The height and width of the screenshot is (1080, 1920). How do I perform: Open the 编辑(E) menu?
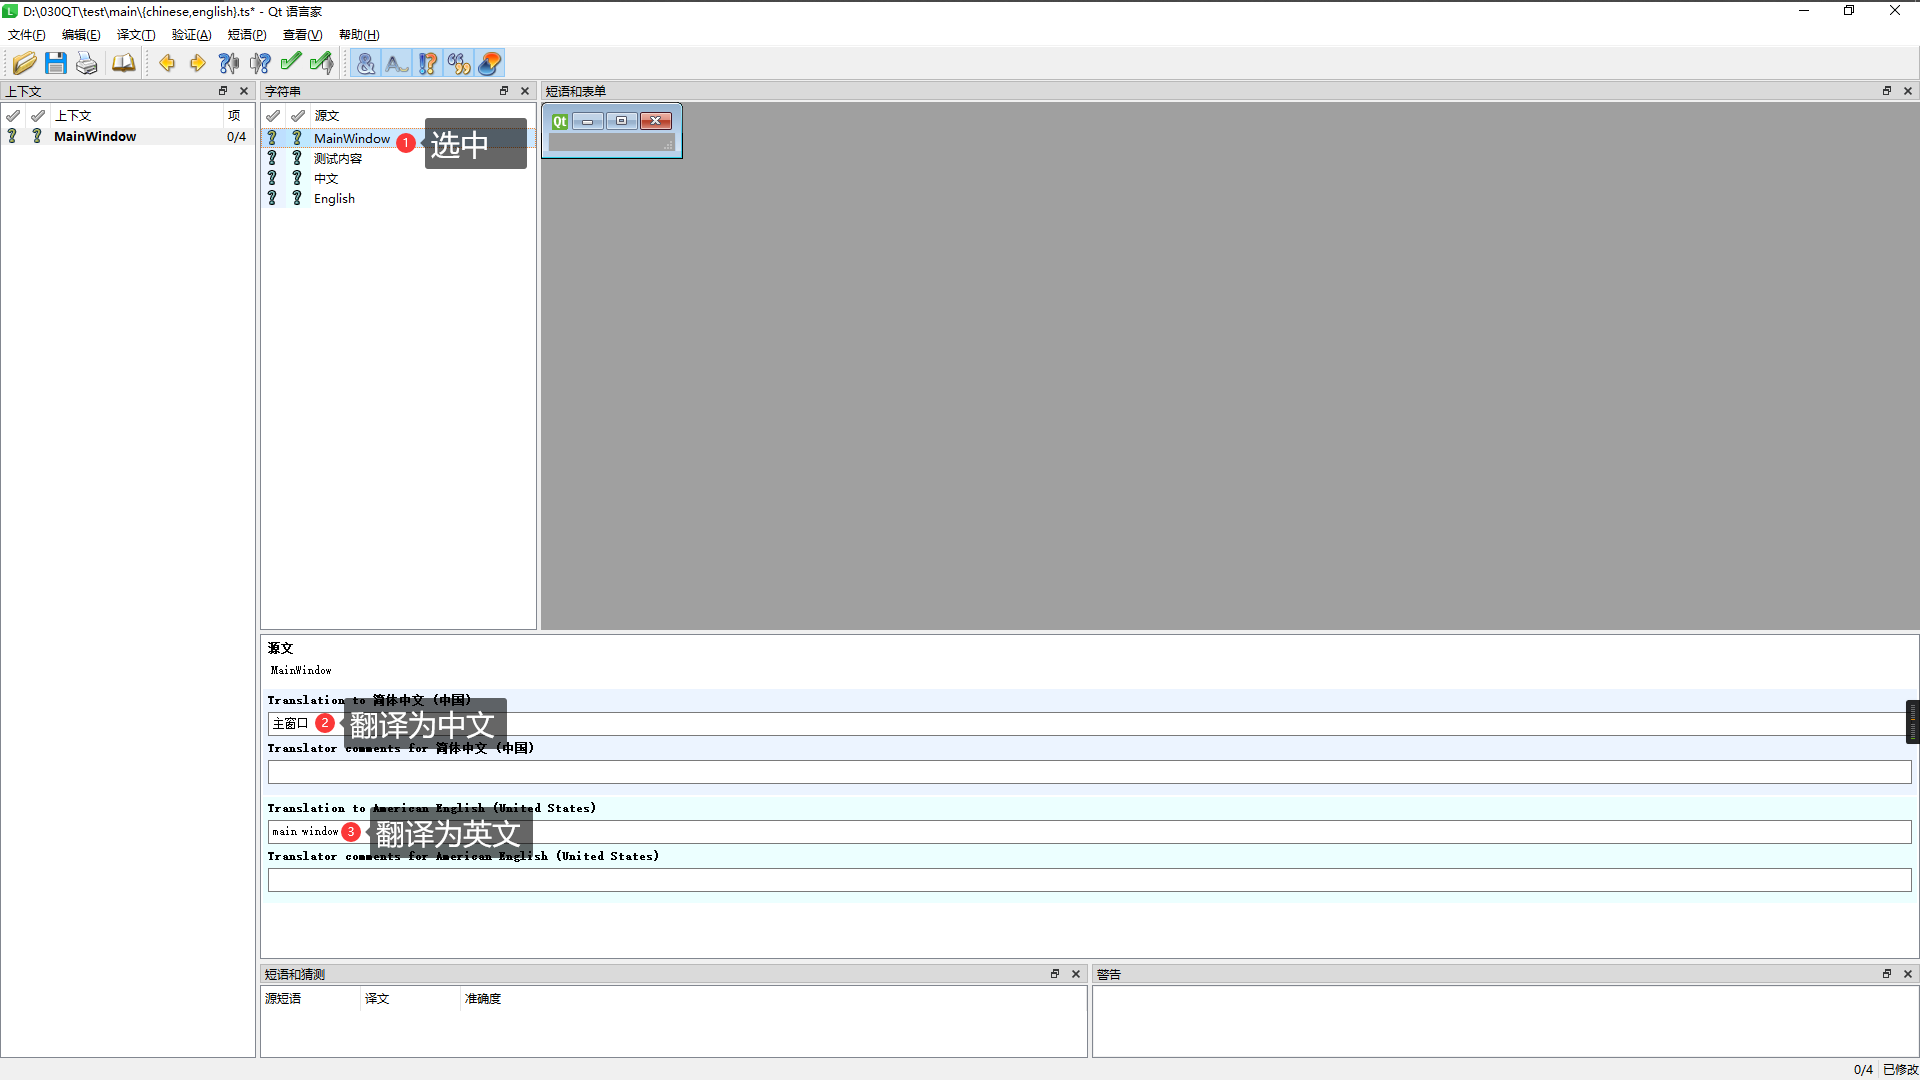tap(81, 35)
